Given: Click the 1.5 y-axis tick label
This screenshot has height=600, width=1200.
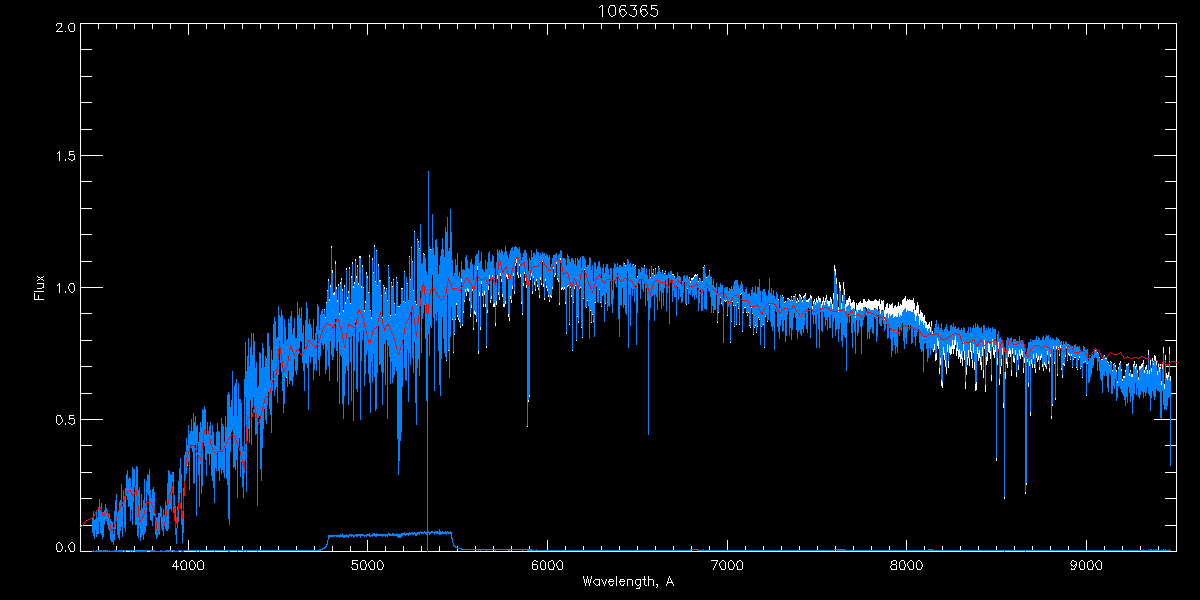Looking at the screenshot, I should click(62, 157).
